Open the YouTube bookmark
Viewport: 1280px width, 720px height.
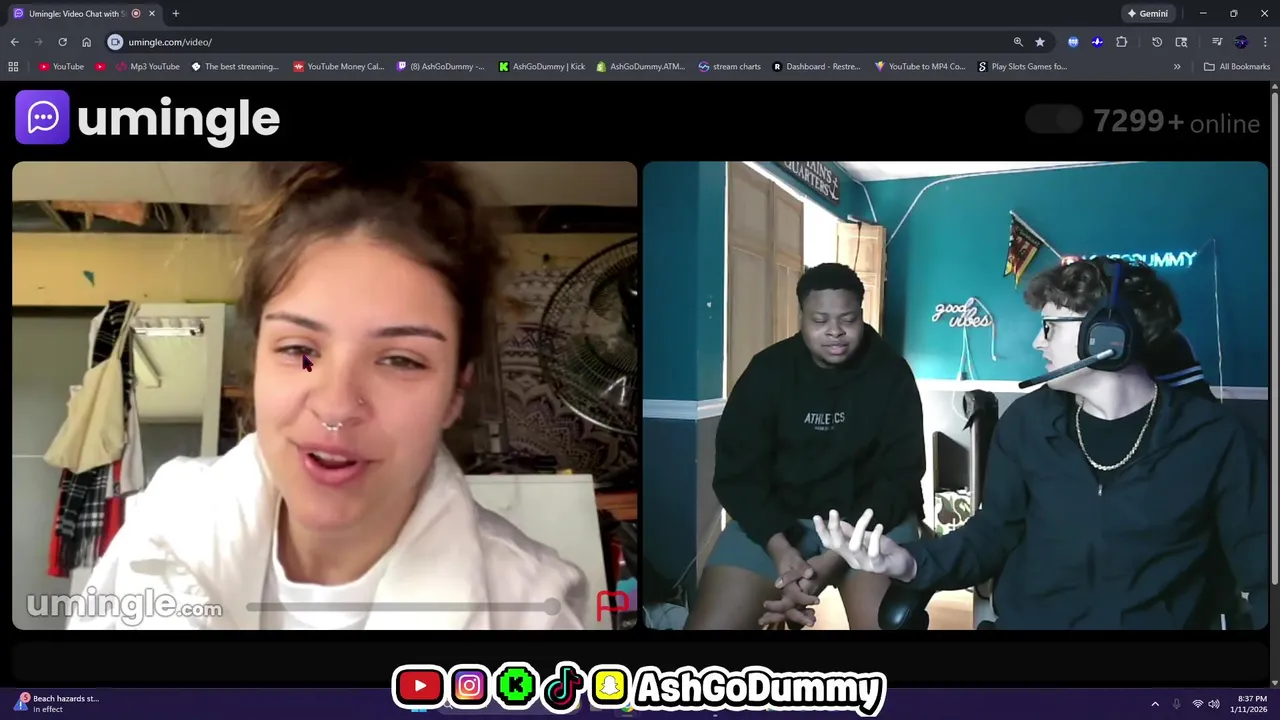[61, 67]
